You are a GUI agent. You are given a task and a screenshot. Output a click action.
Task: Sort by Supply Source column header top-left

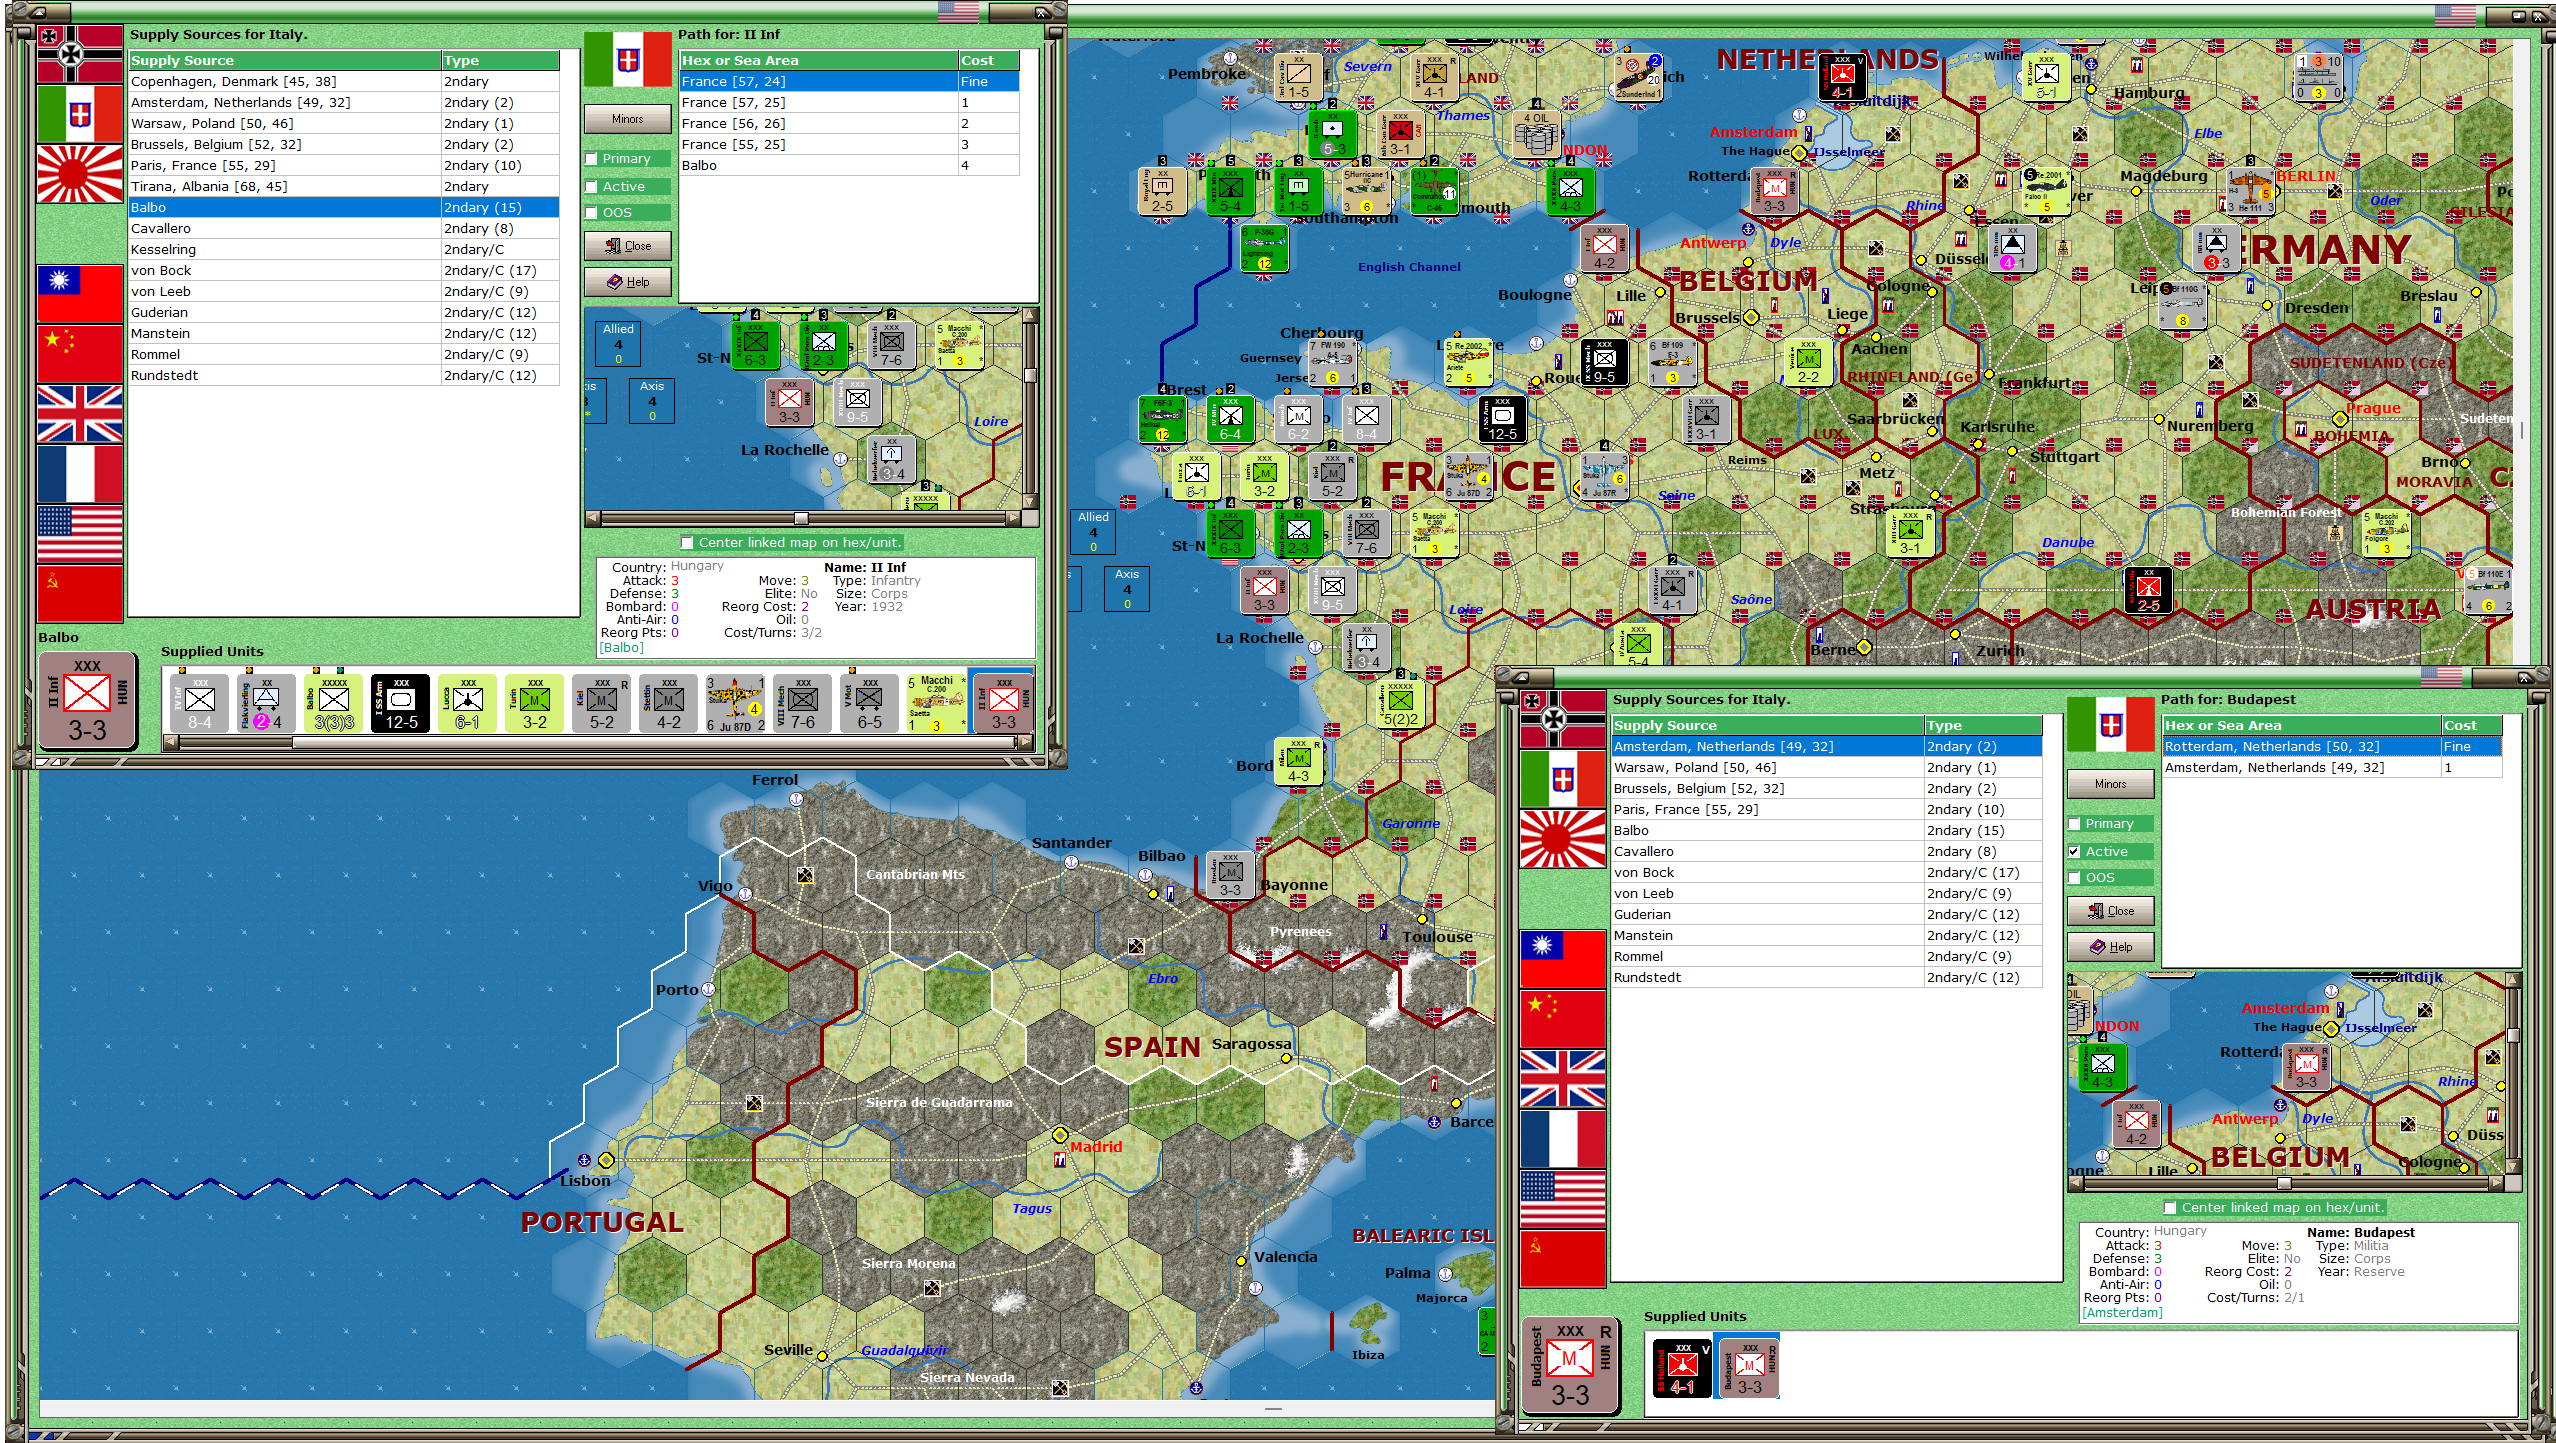(285, 61)
